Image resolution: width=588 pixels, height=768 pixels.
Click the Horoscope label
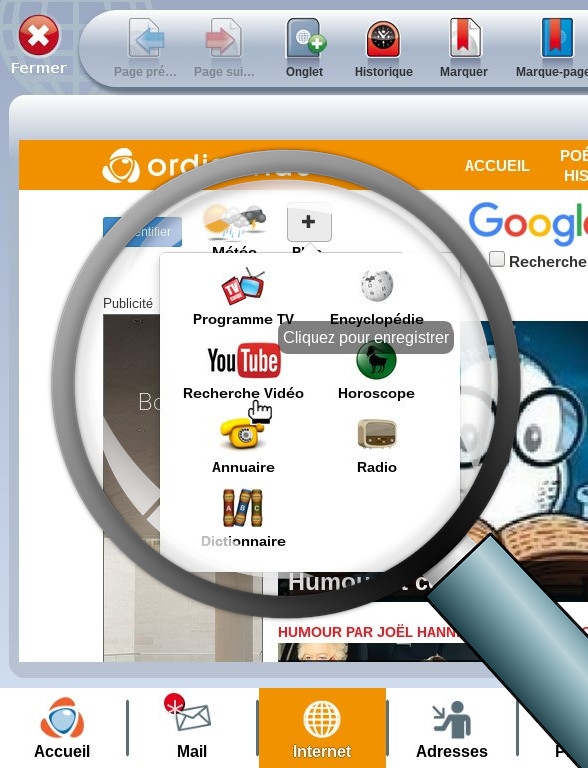click(376, 393)
